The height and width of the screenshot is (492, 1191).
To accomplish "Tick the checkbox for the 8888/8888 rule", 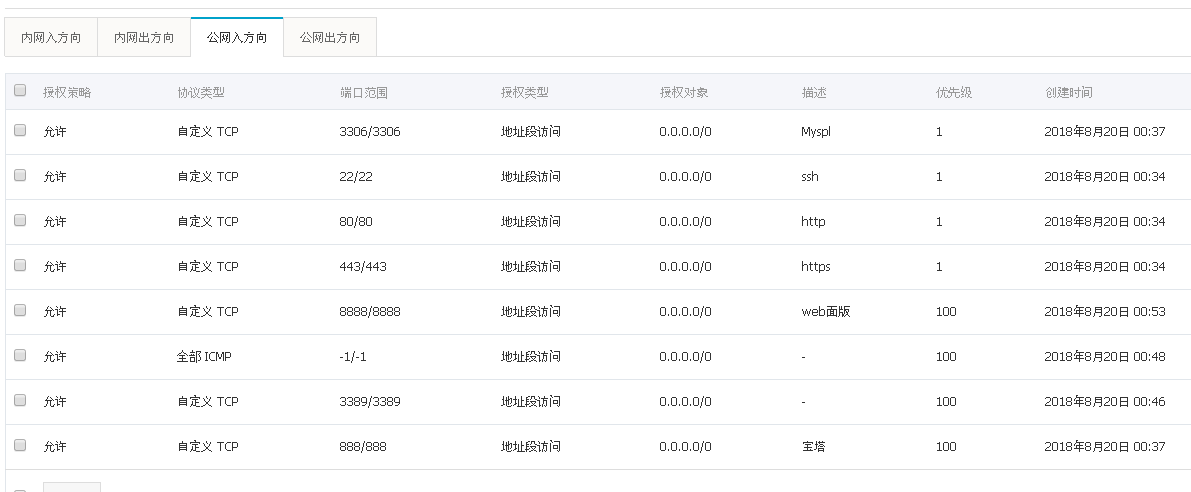I will (x=20, y=310).
